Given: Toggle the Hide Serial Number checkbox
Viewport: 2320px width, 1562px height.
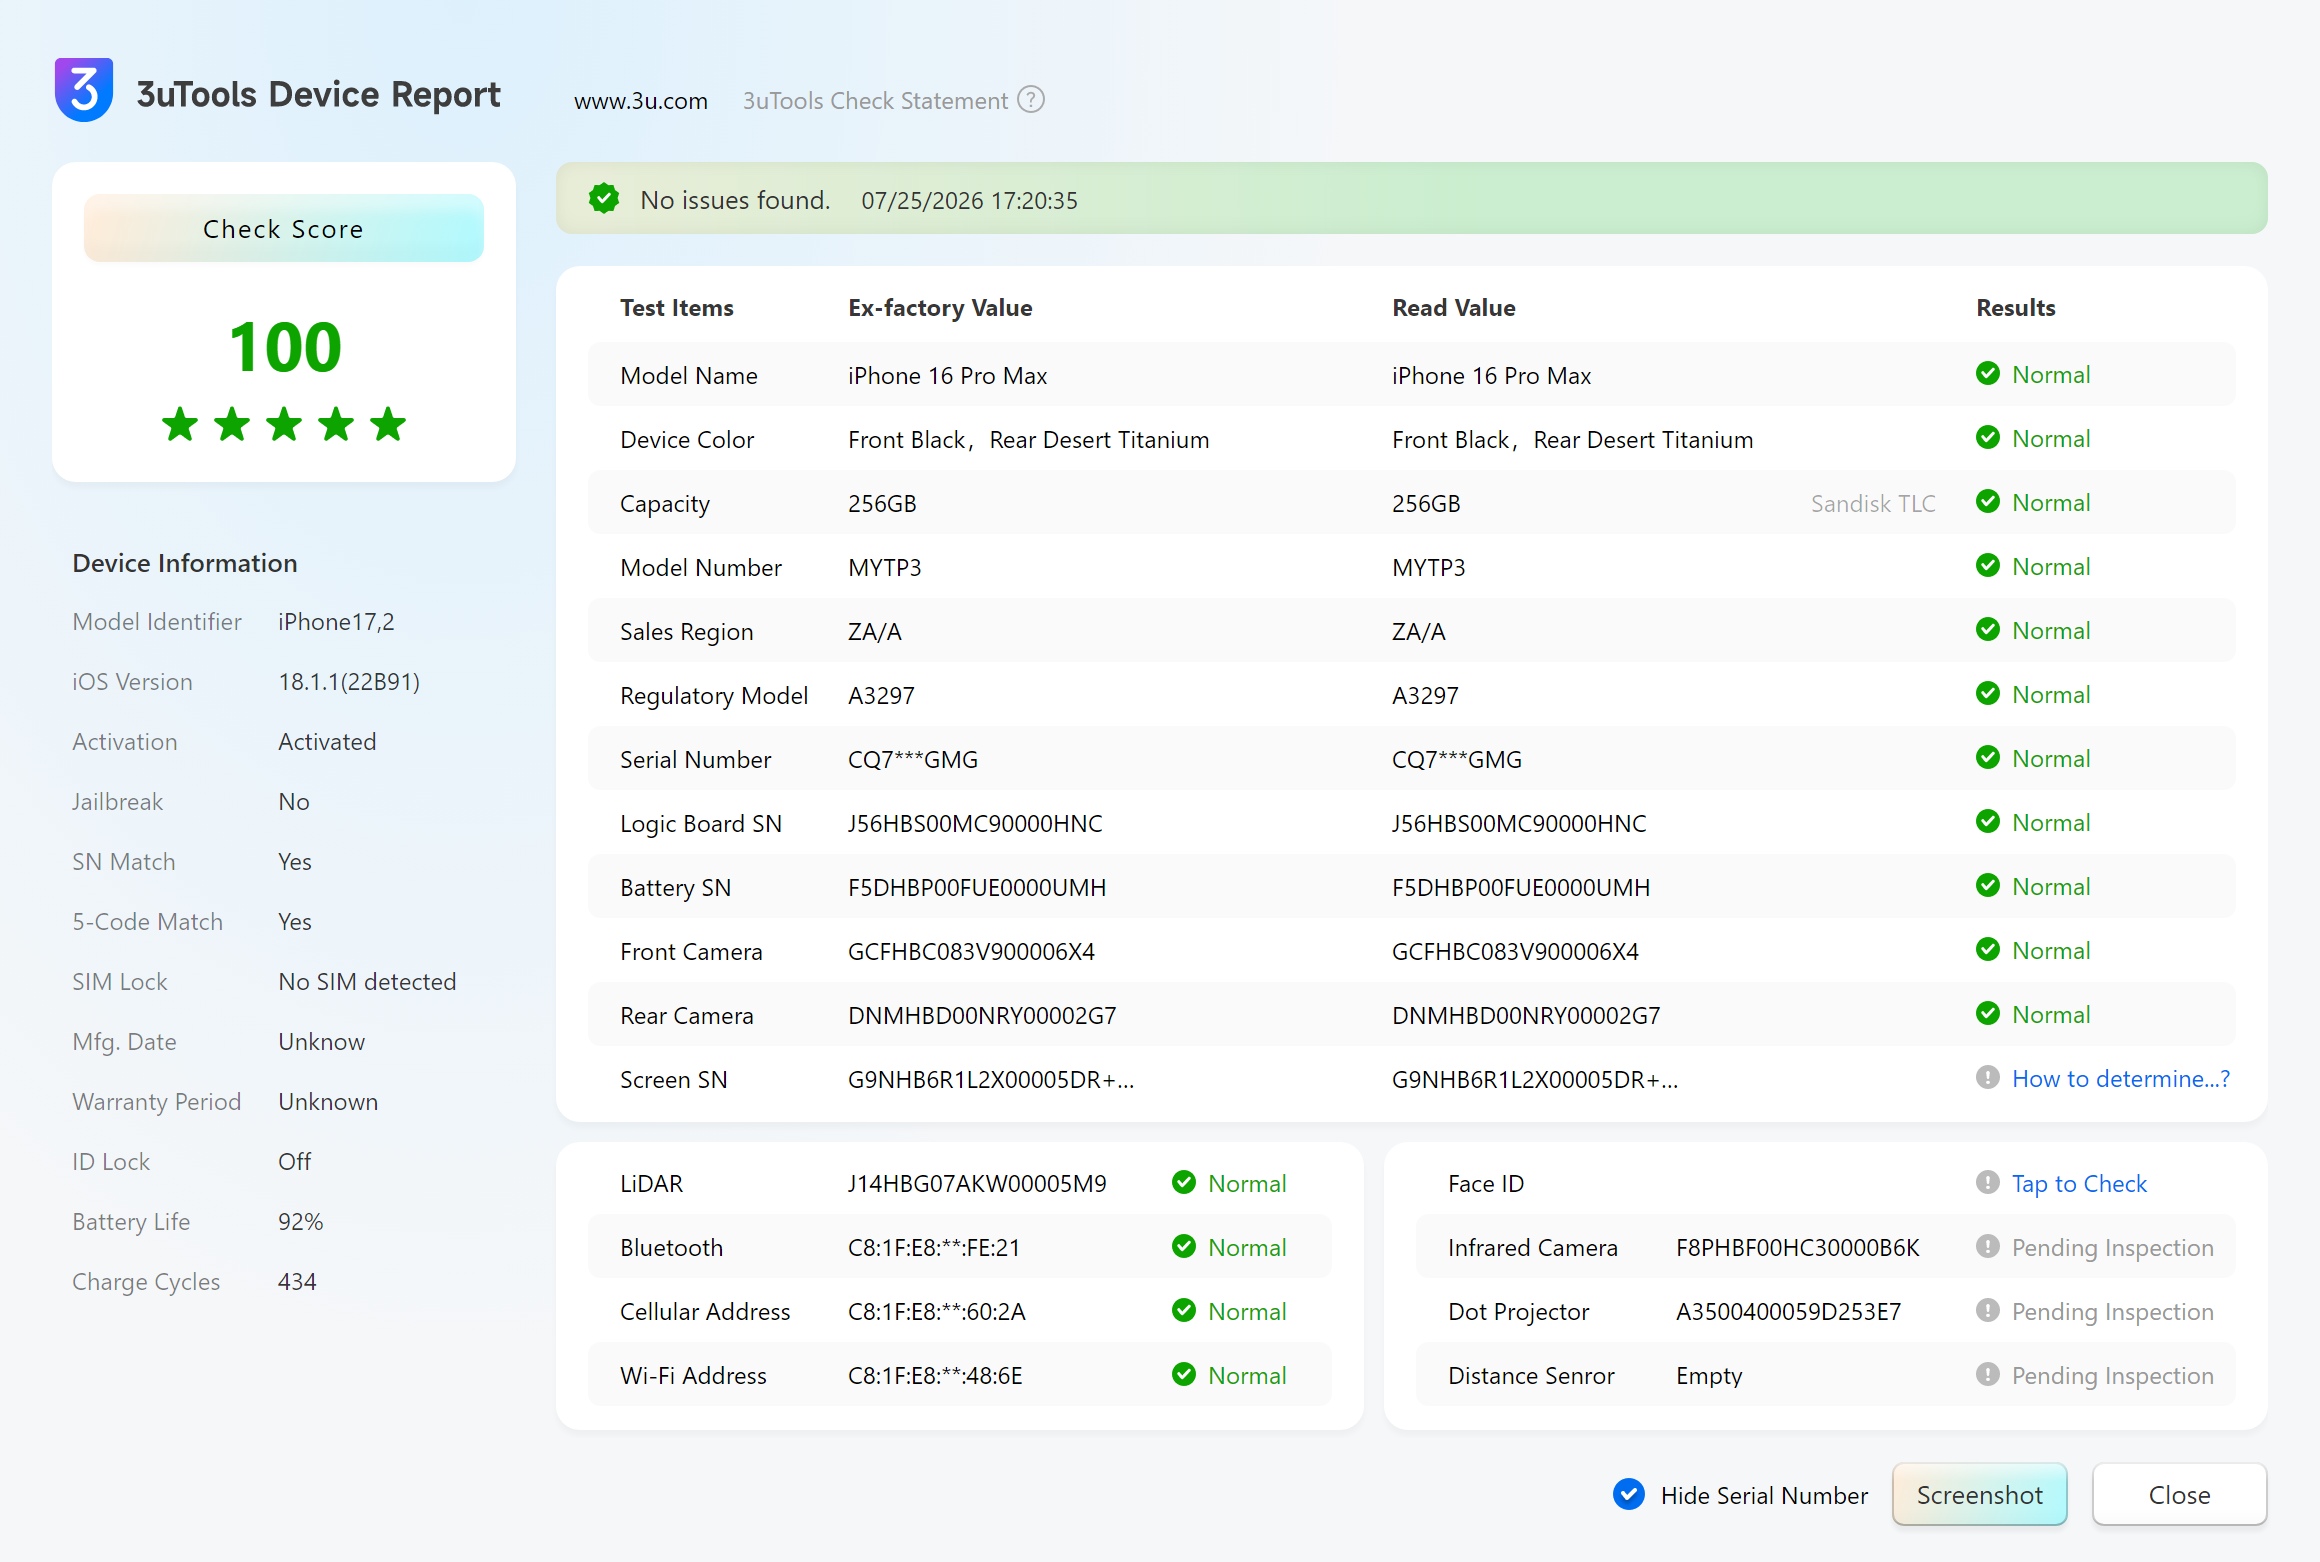Looking at the screenshot, I should (1629, 1494).
